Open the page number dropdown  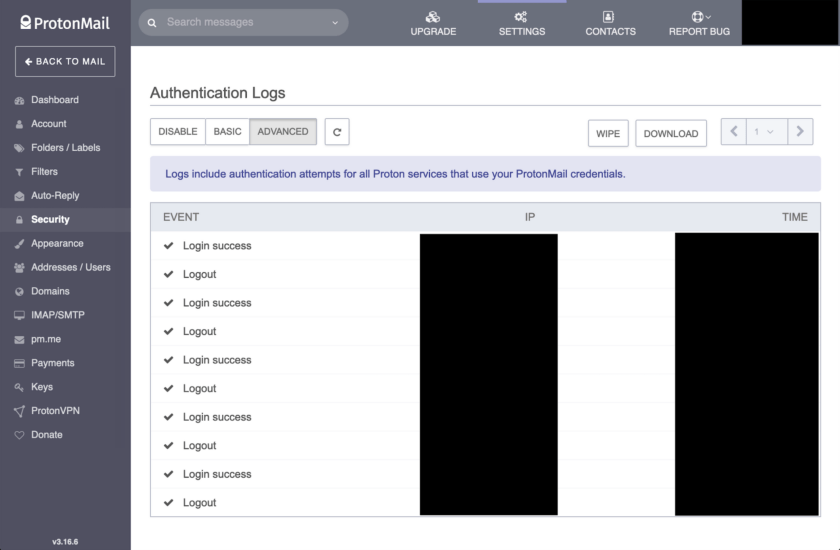pyautogui.click(x=767, y=132)
